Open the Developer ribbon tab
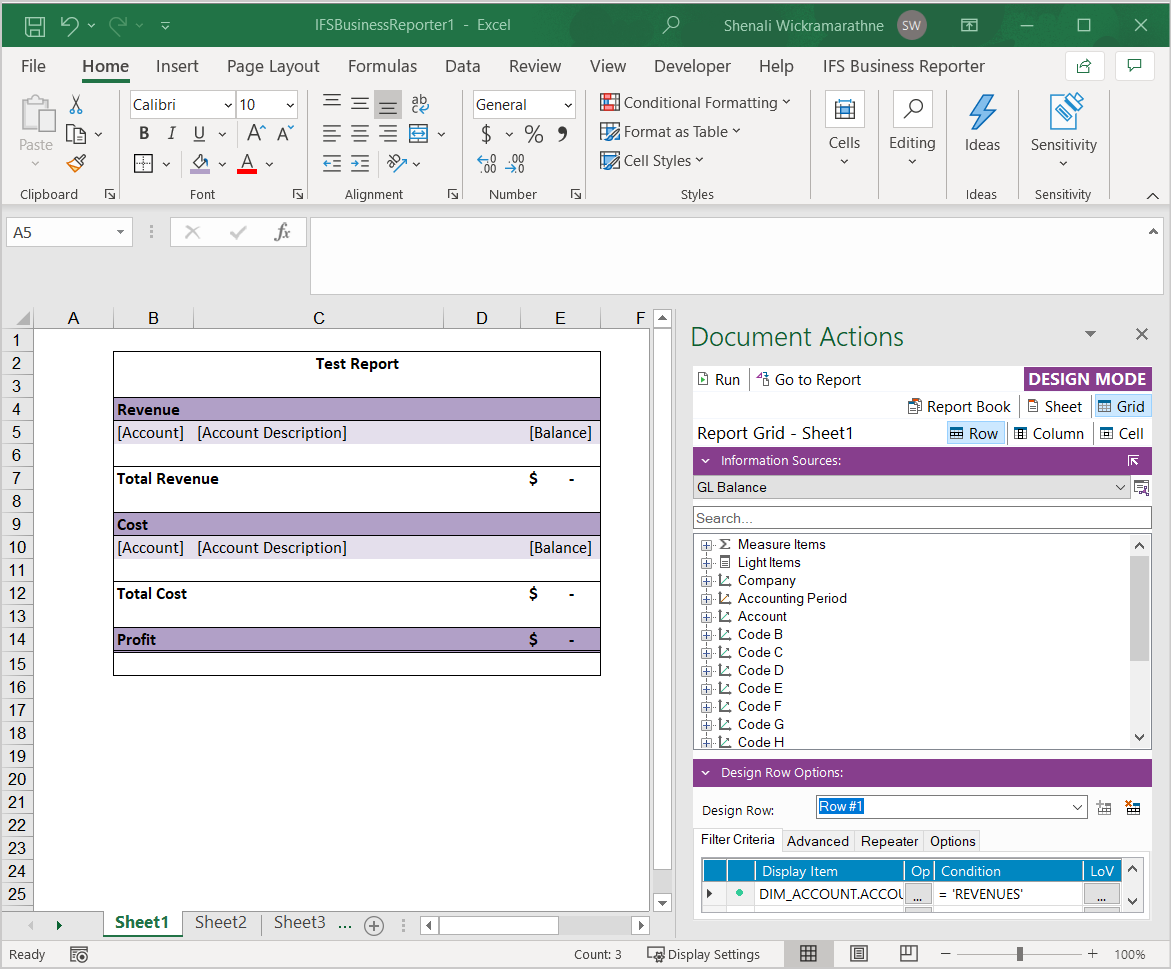1171x969 pixels. coord(692,66)
